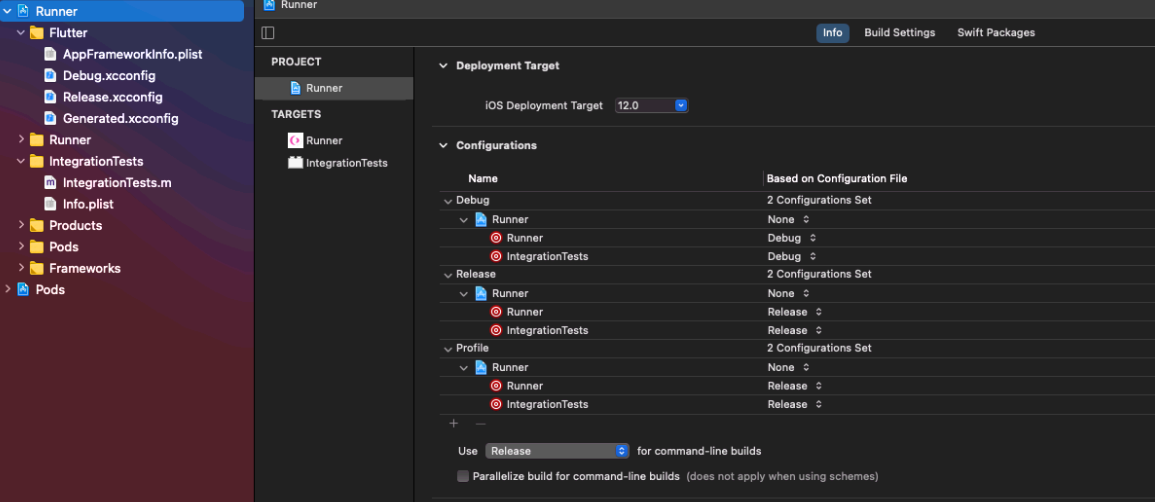Click the IntegrationTests.m file icon

(50, 183)
